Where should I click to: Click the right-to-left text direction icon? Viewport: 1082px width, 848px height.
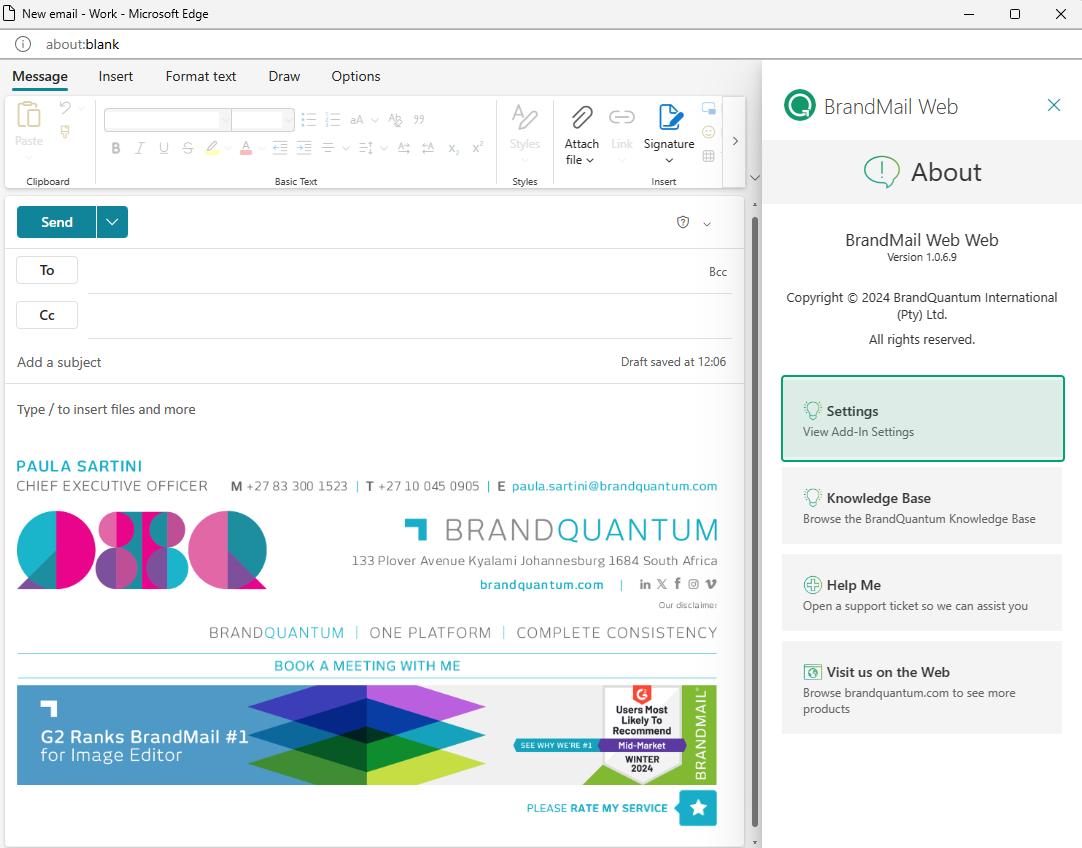[428, 148]
